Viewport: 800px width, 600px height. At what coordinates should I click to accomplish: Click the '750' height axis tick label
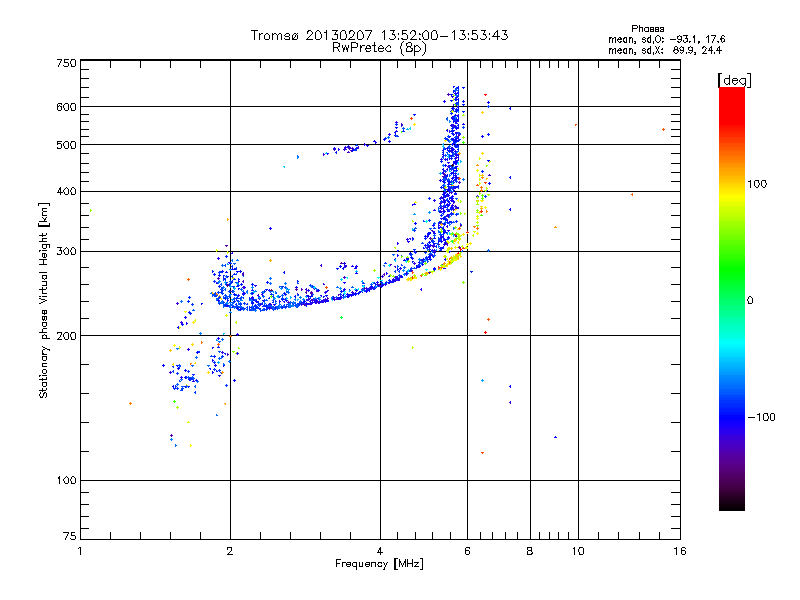tap(67, 63)
